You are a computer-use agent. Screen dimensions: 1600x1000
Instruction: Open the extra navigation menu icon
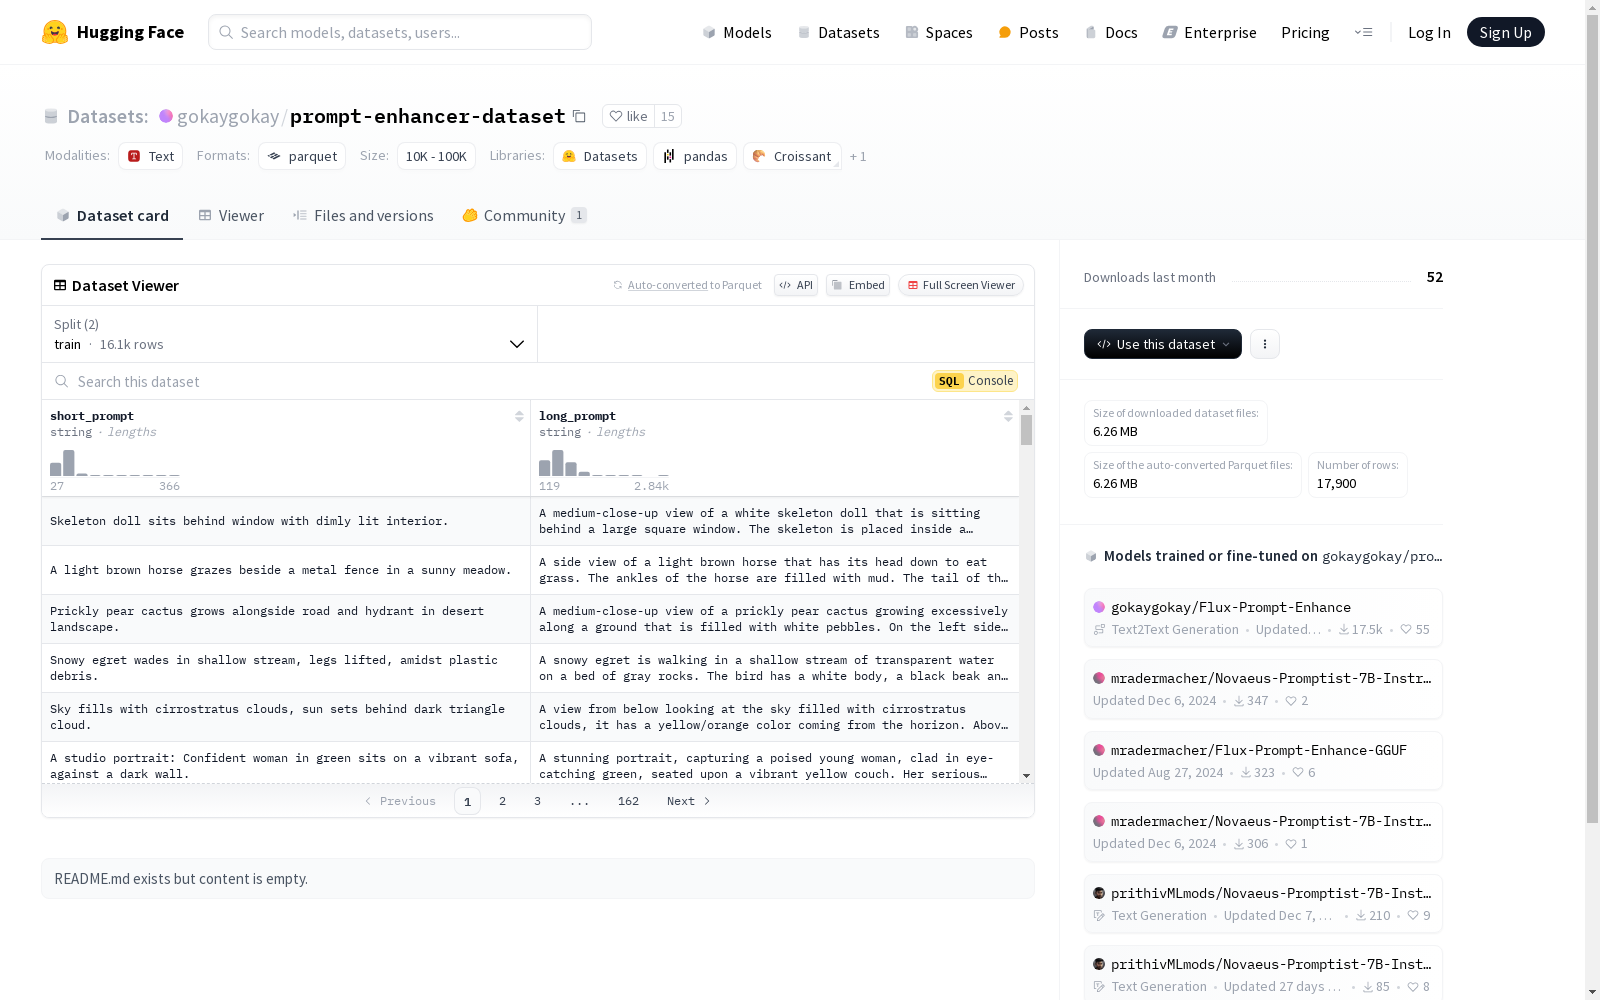click(x=1363, y=32)
